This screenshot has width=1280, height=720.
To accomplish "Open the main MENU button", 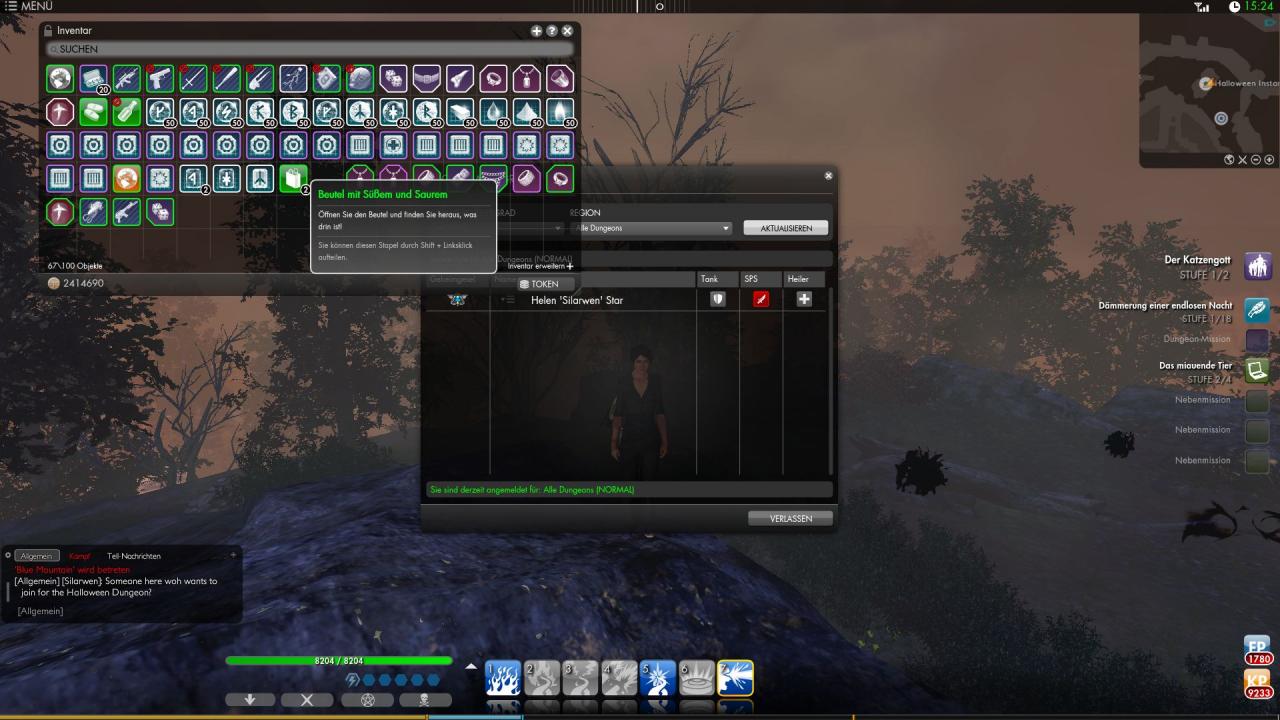I will (28, 6).
